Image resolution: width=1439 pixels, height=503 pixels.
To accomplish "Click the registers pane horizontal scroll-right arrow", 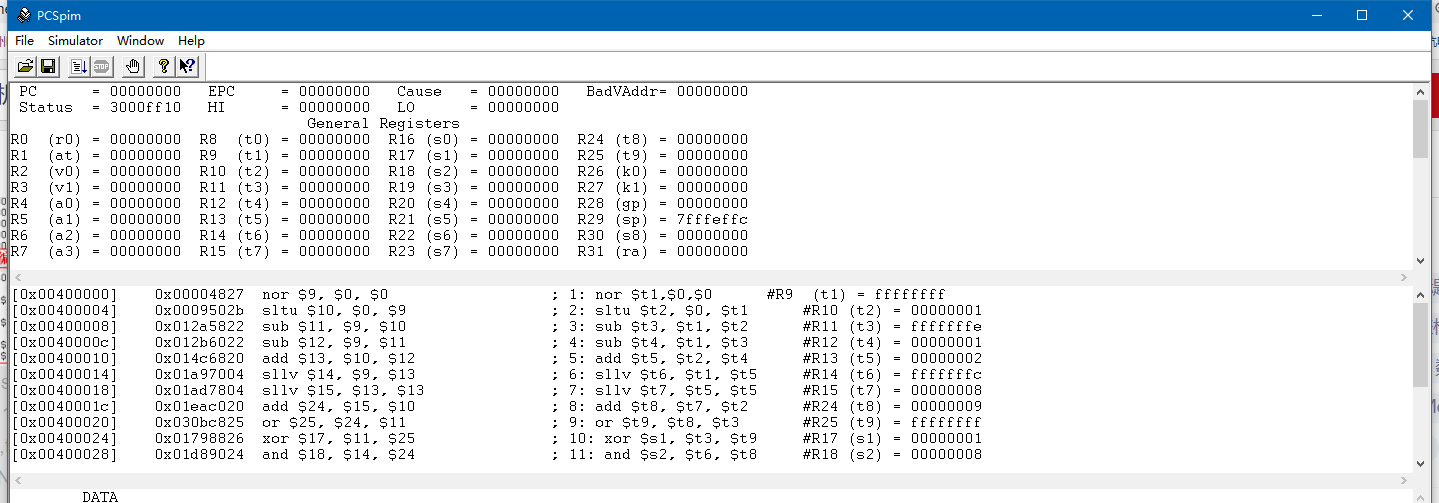I will (1403, 276).
